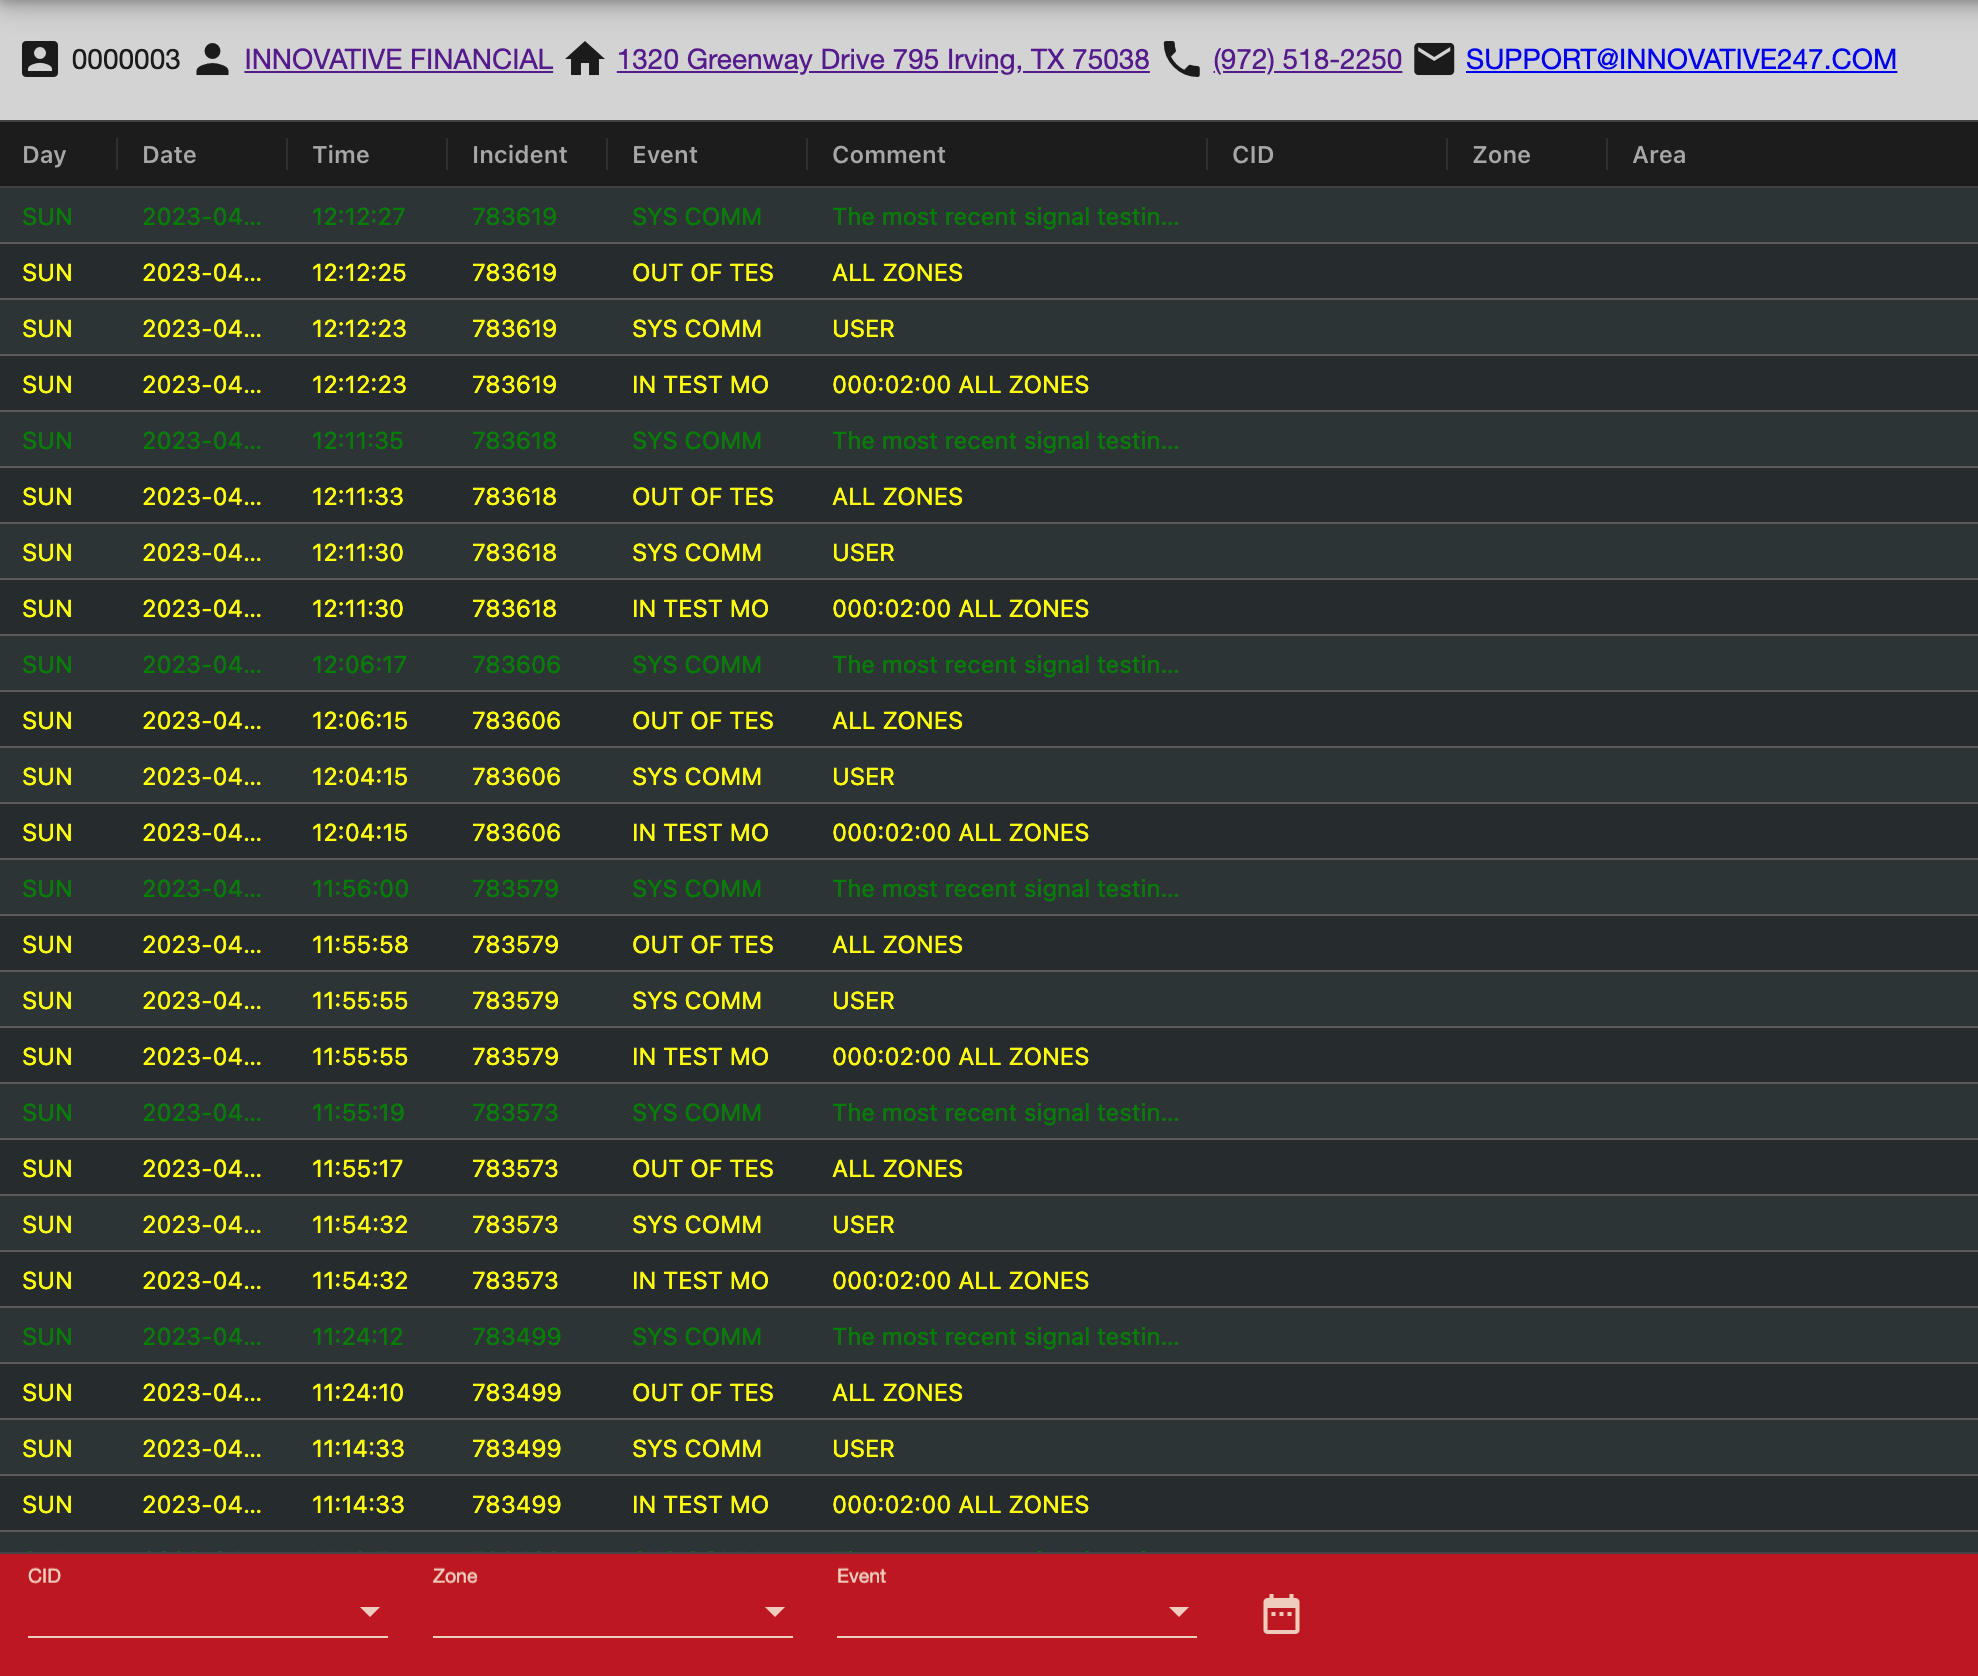
Task: Sort by the Zone column header
Action: (1501, 155)
